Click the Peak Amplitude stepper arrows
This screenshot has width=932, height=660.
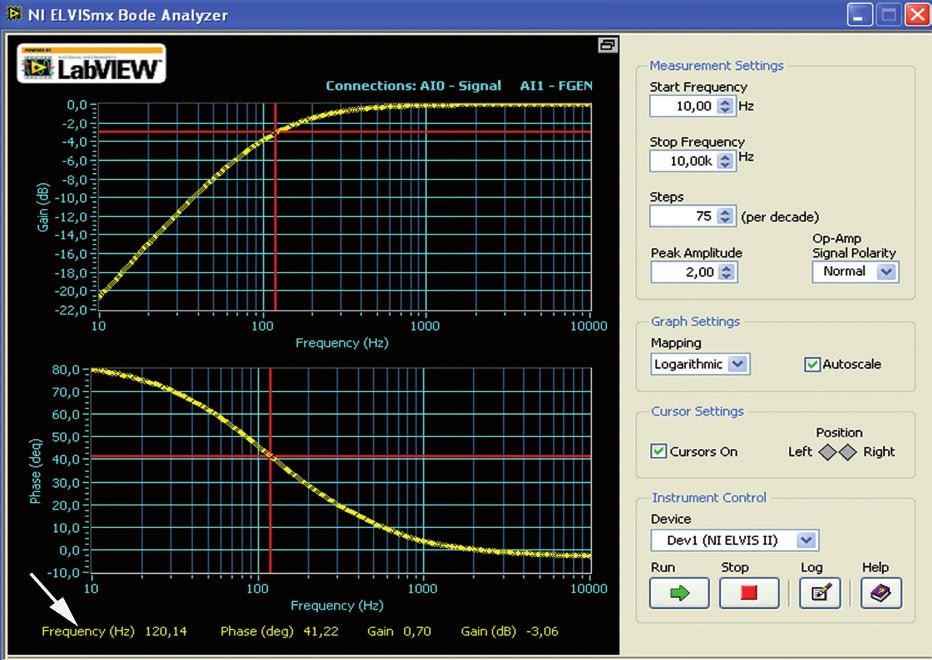[x=726, y=272]
